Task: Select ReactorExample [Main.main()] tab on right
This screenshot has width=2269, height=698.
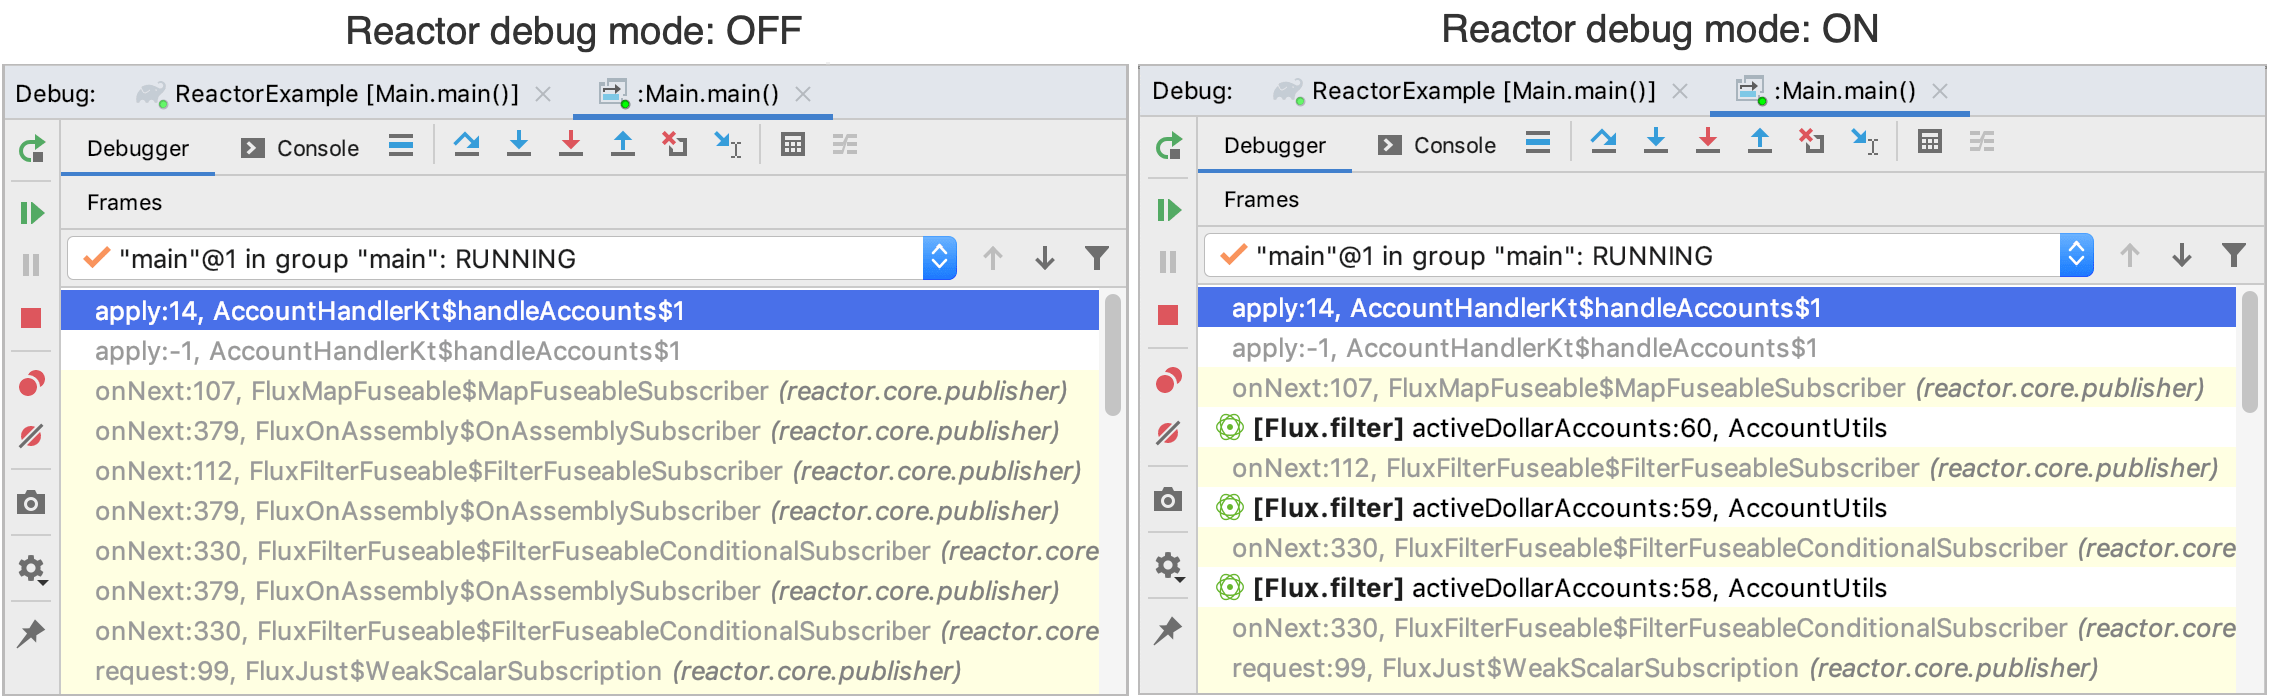Action: pos(1482,91)
